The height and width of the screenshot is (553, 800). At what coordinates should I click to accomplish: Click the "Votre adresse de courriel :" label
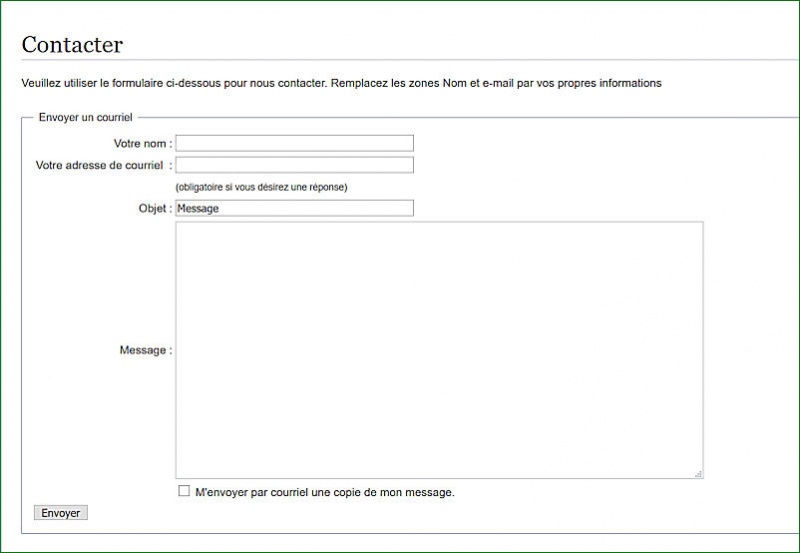(x=103, y=165)
